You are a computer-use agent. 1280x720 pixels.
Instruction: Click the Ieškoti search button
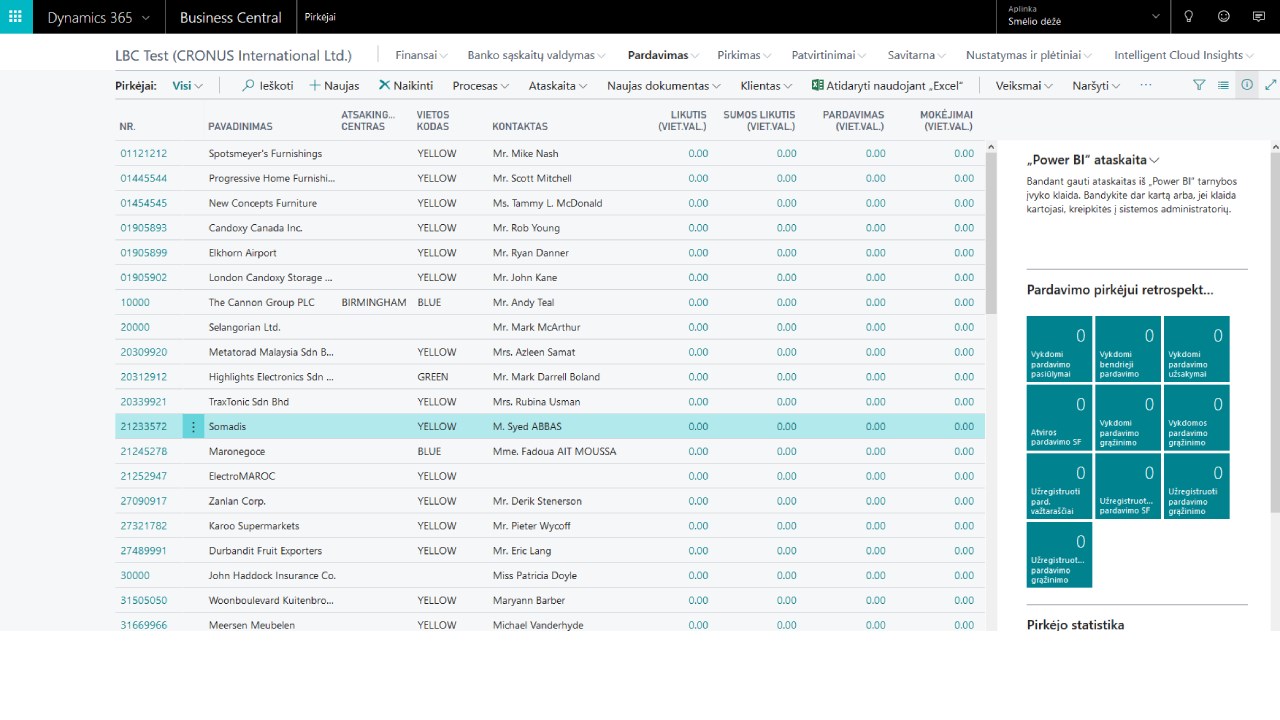click(268, 86)
